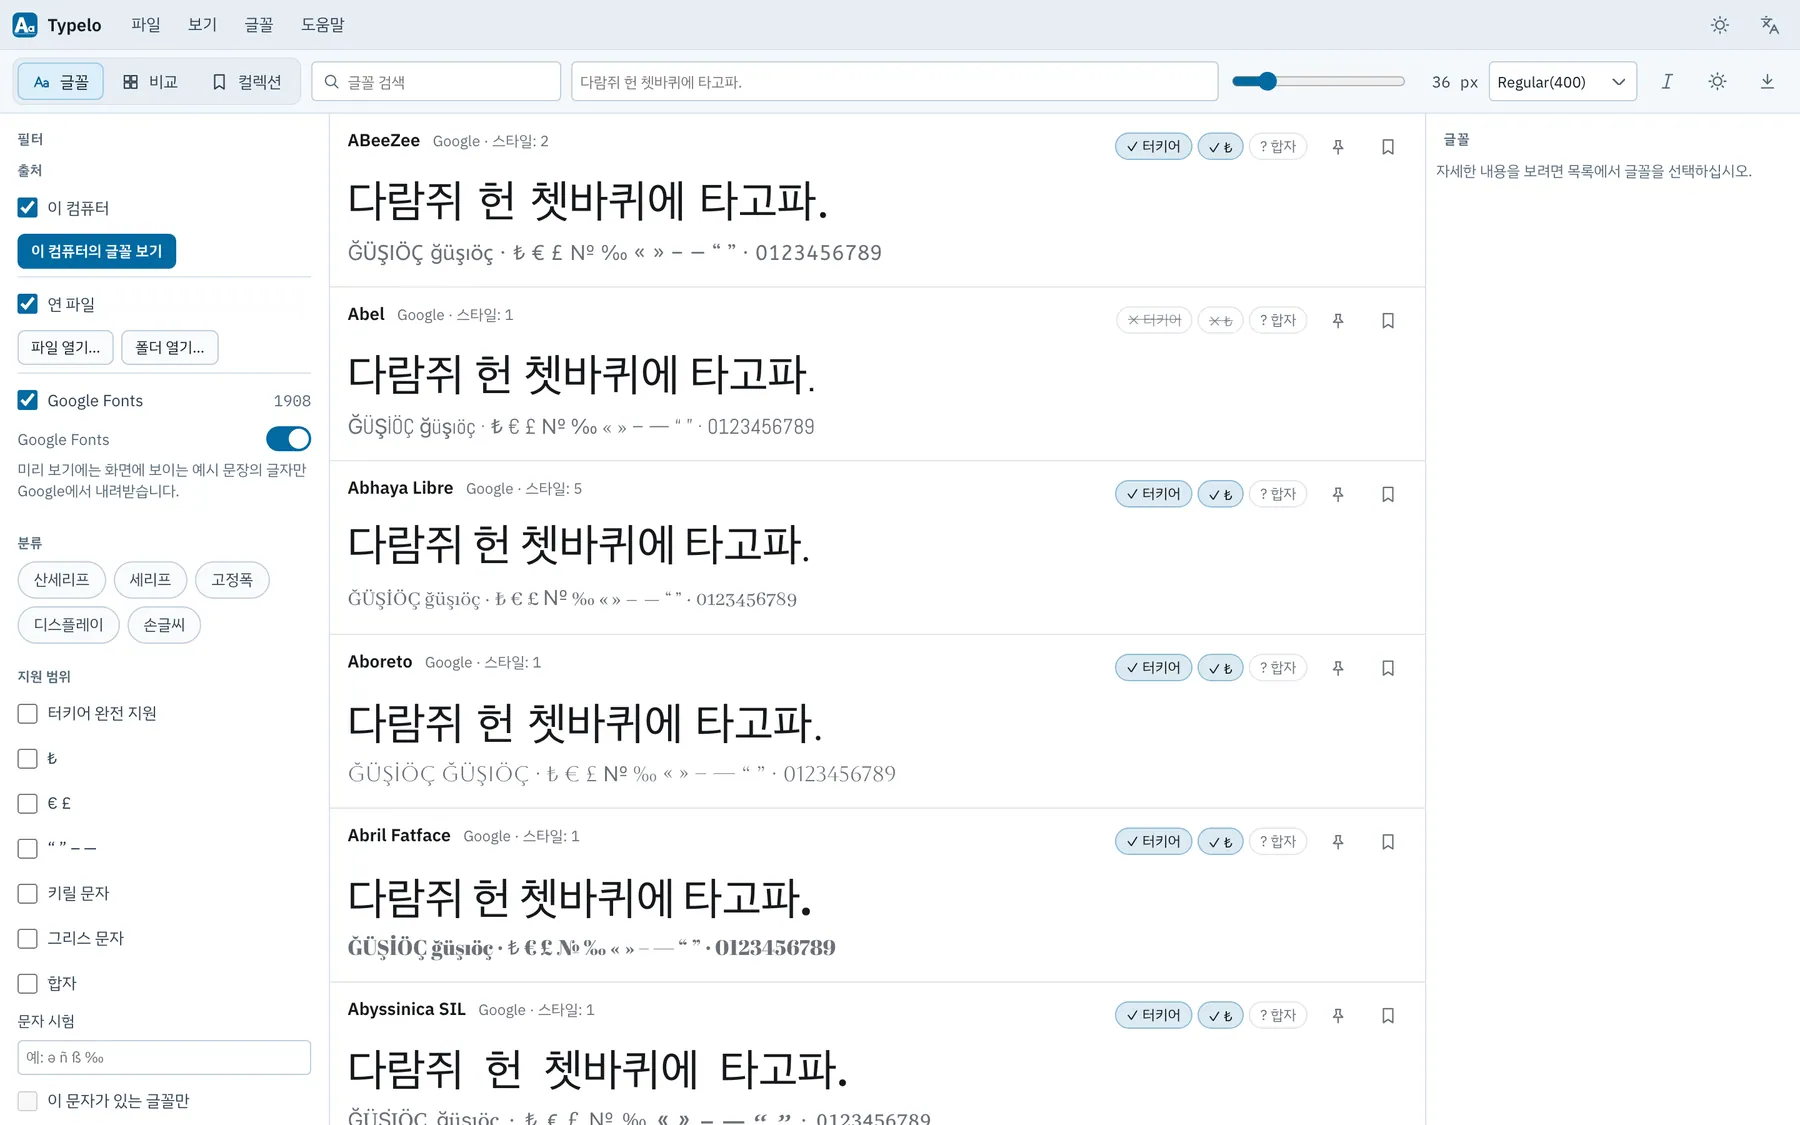Pin the ABeeZee font

[x=1338, y=147]
